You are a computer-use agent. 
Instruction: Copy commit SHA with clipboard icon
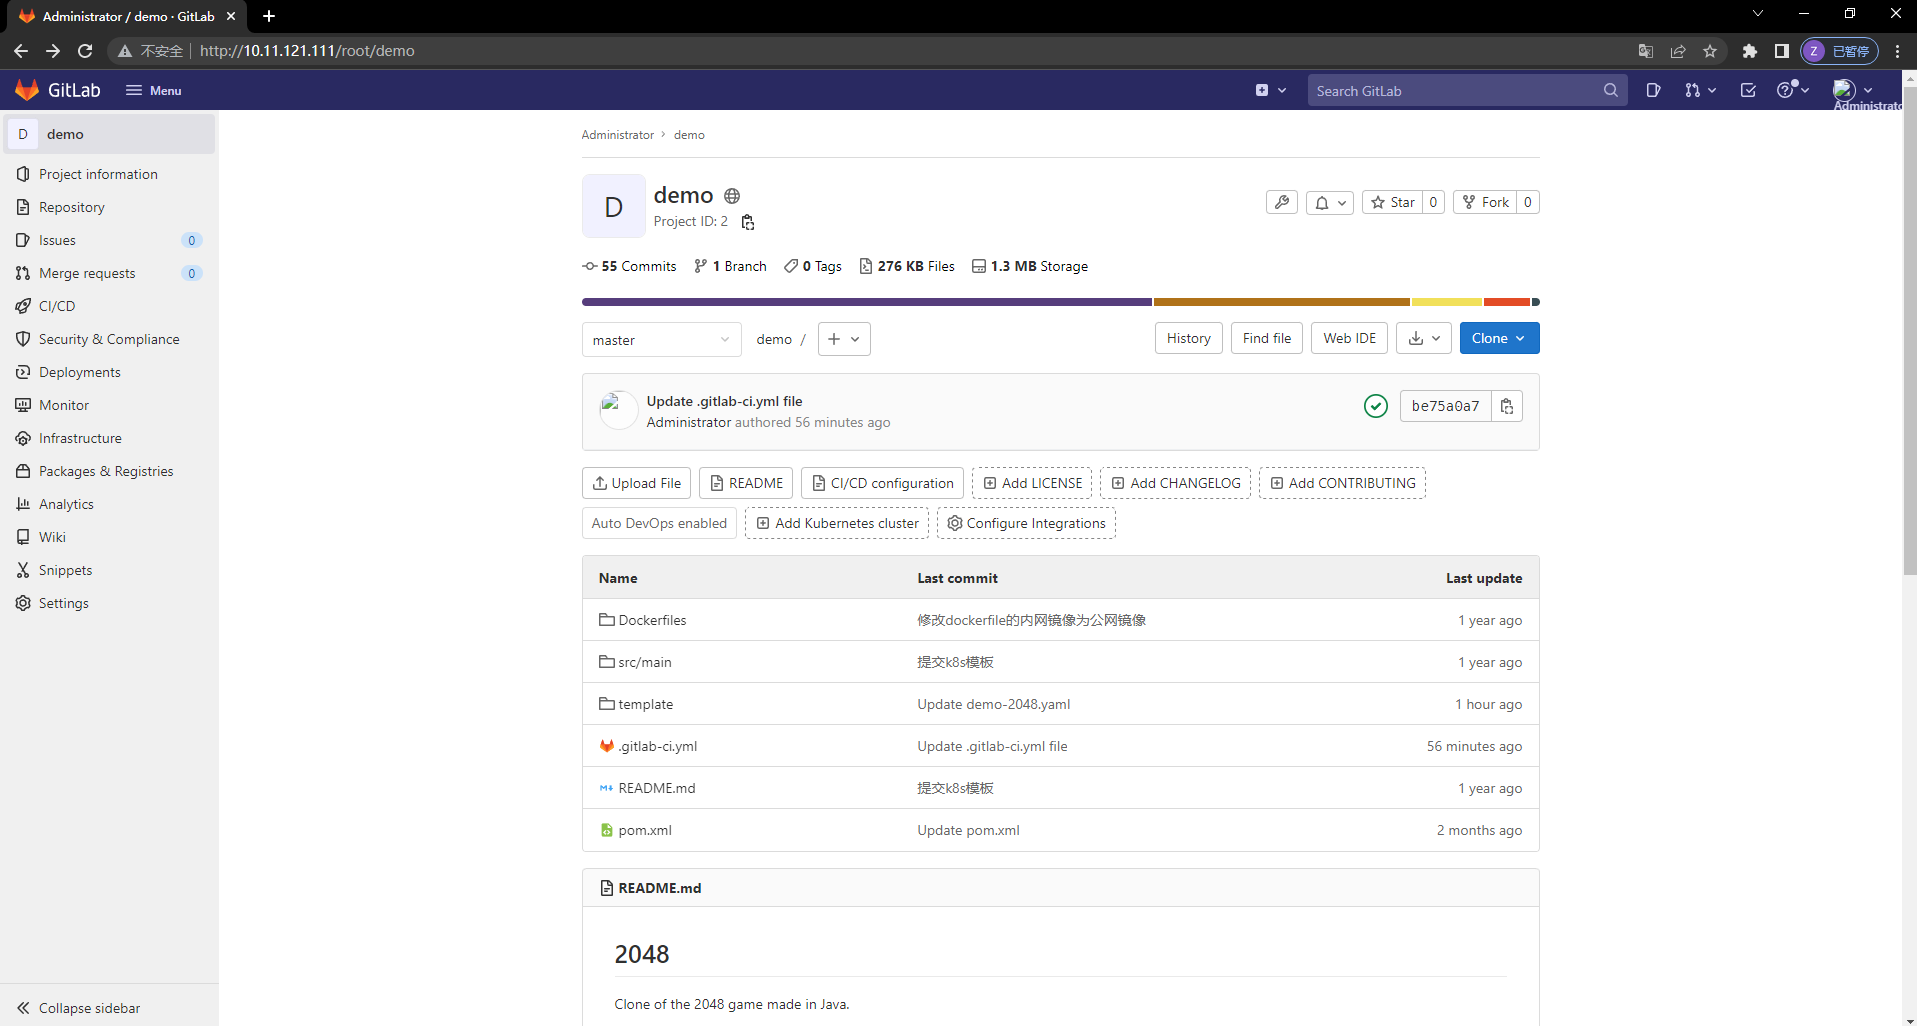pyautogui.click(x=1507, y=406)
